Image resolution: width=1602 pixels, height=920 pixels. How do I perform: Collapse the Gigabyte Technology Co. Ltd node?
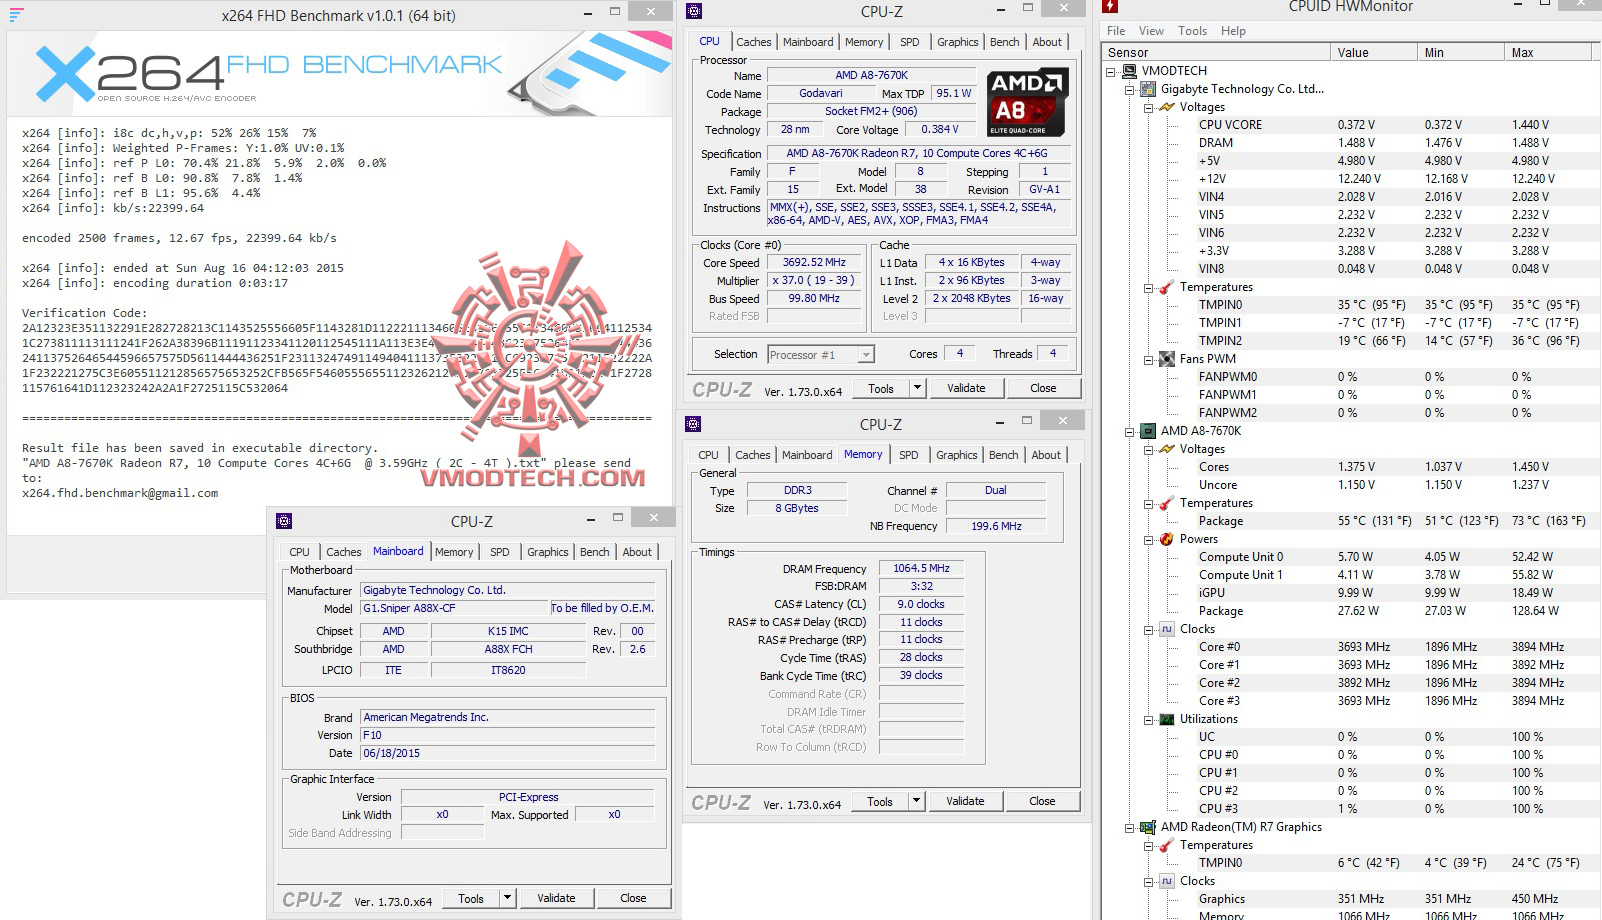[1130, 89]
